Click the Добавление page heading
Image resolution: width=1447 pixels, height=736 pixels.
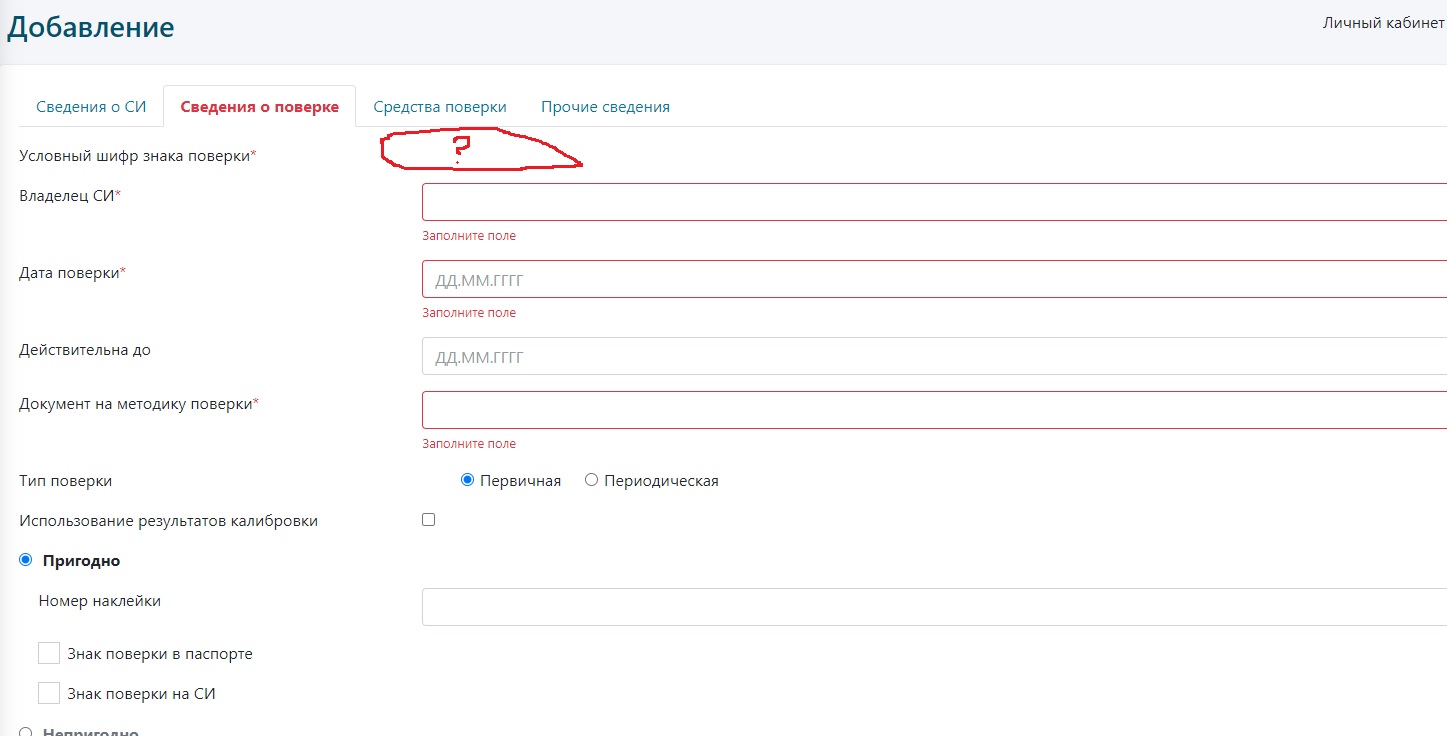pyautogui.click(x=90, y=27)
